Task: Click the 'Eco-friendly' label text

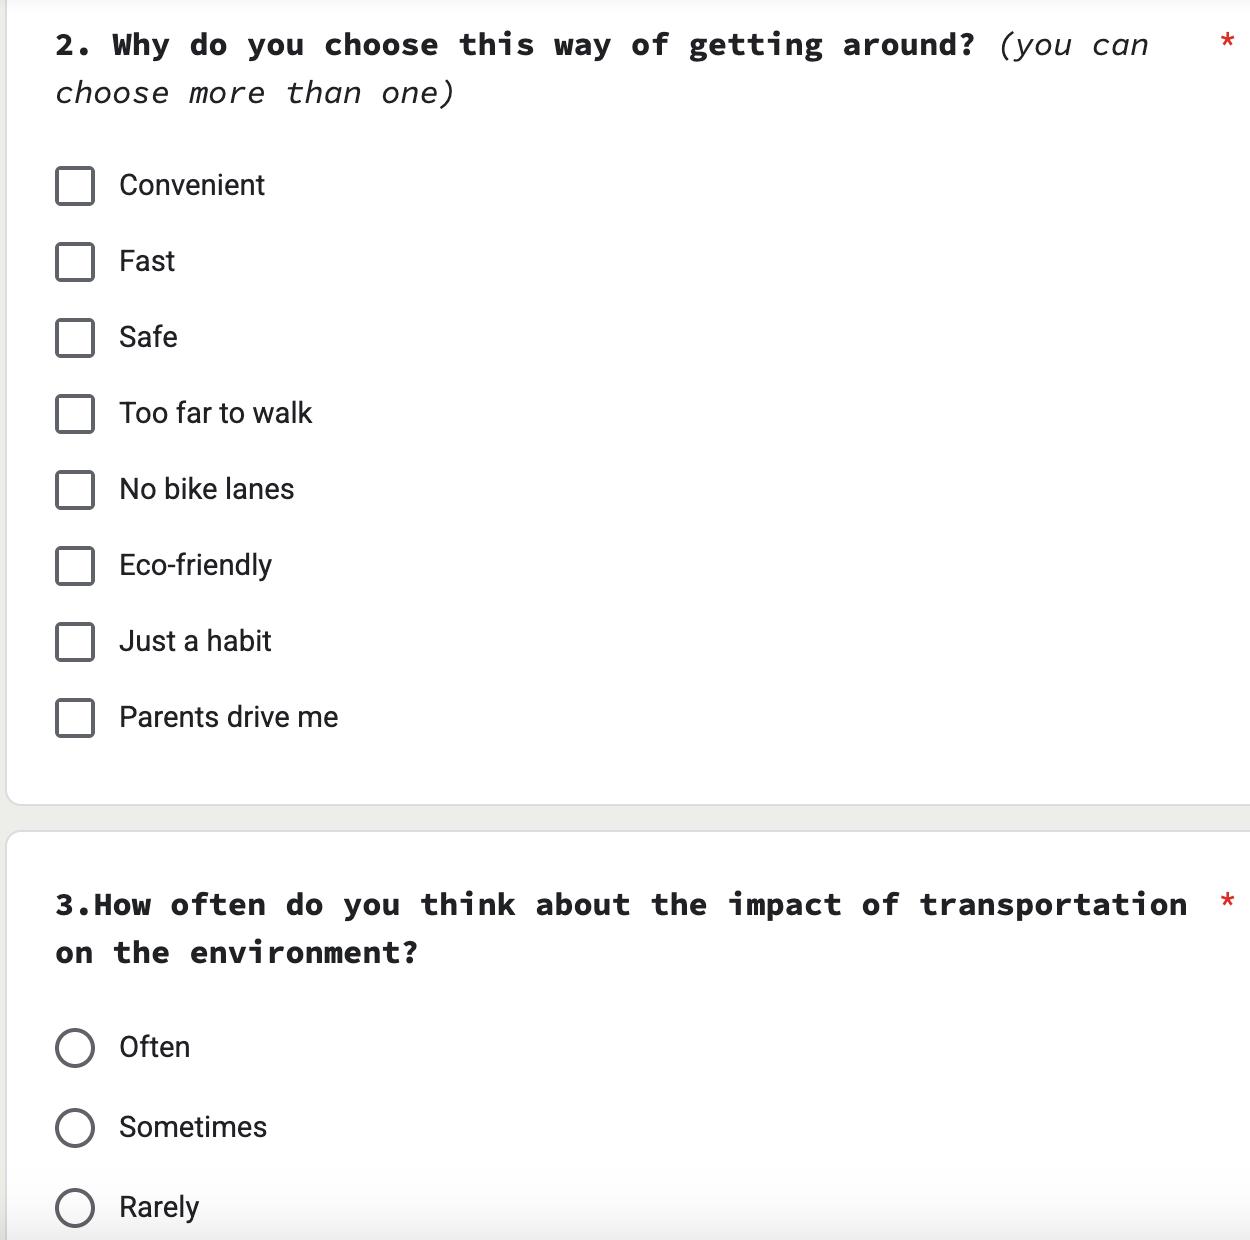Action: 195,565
